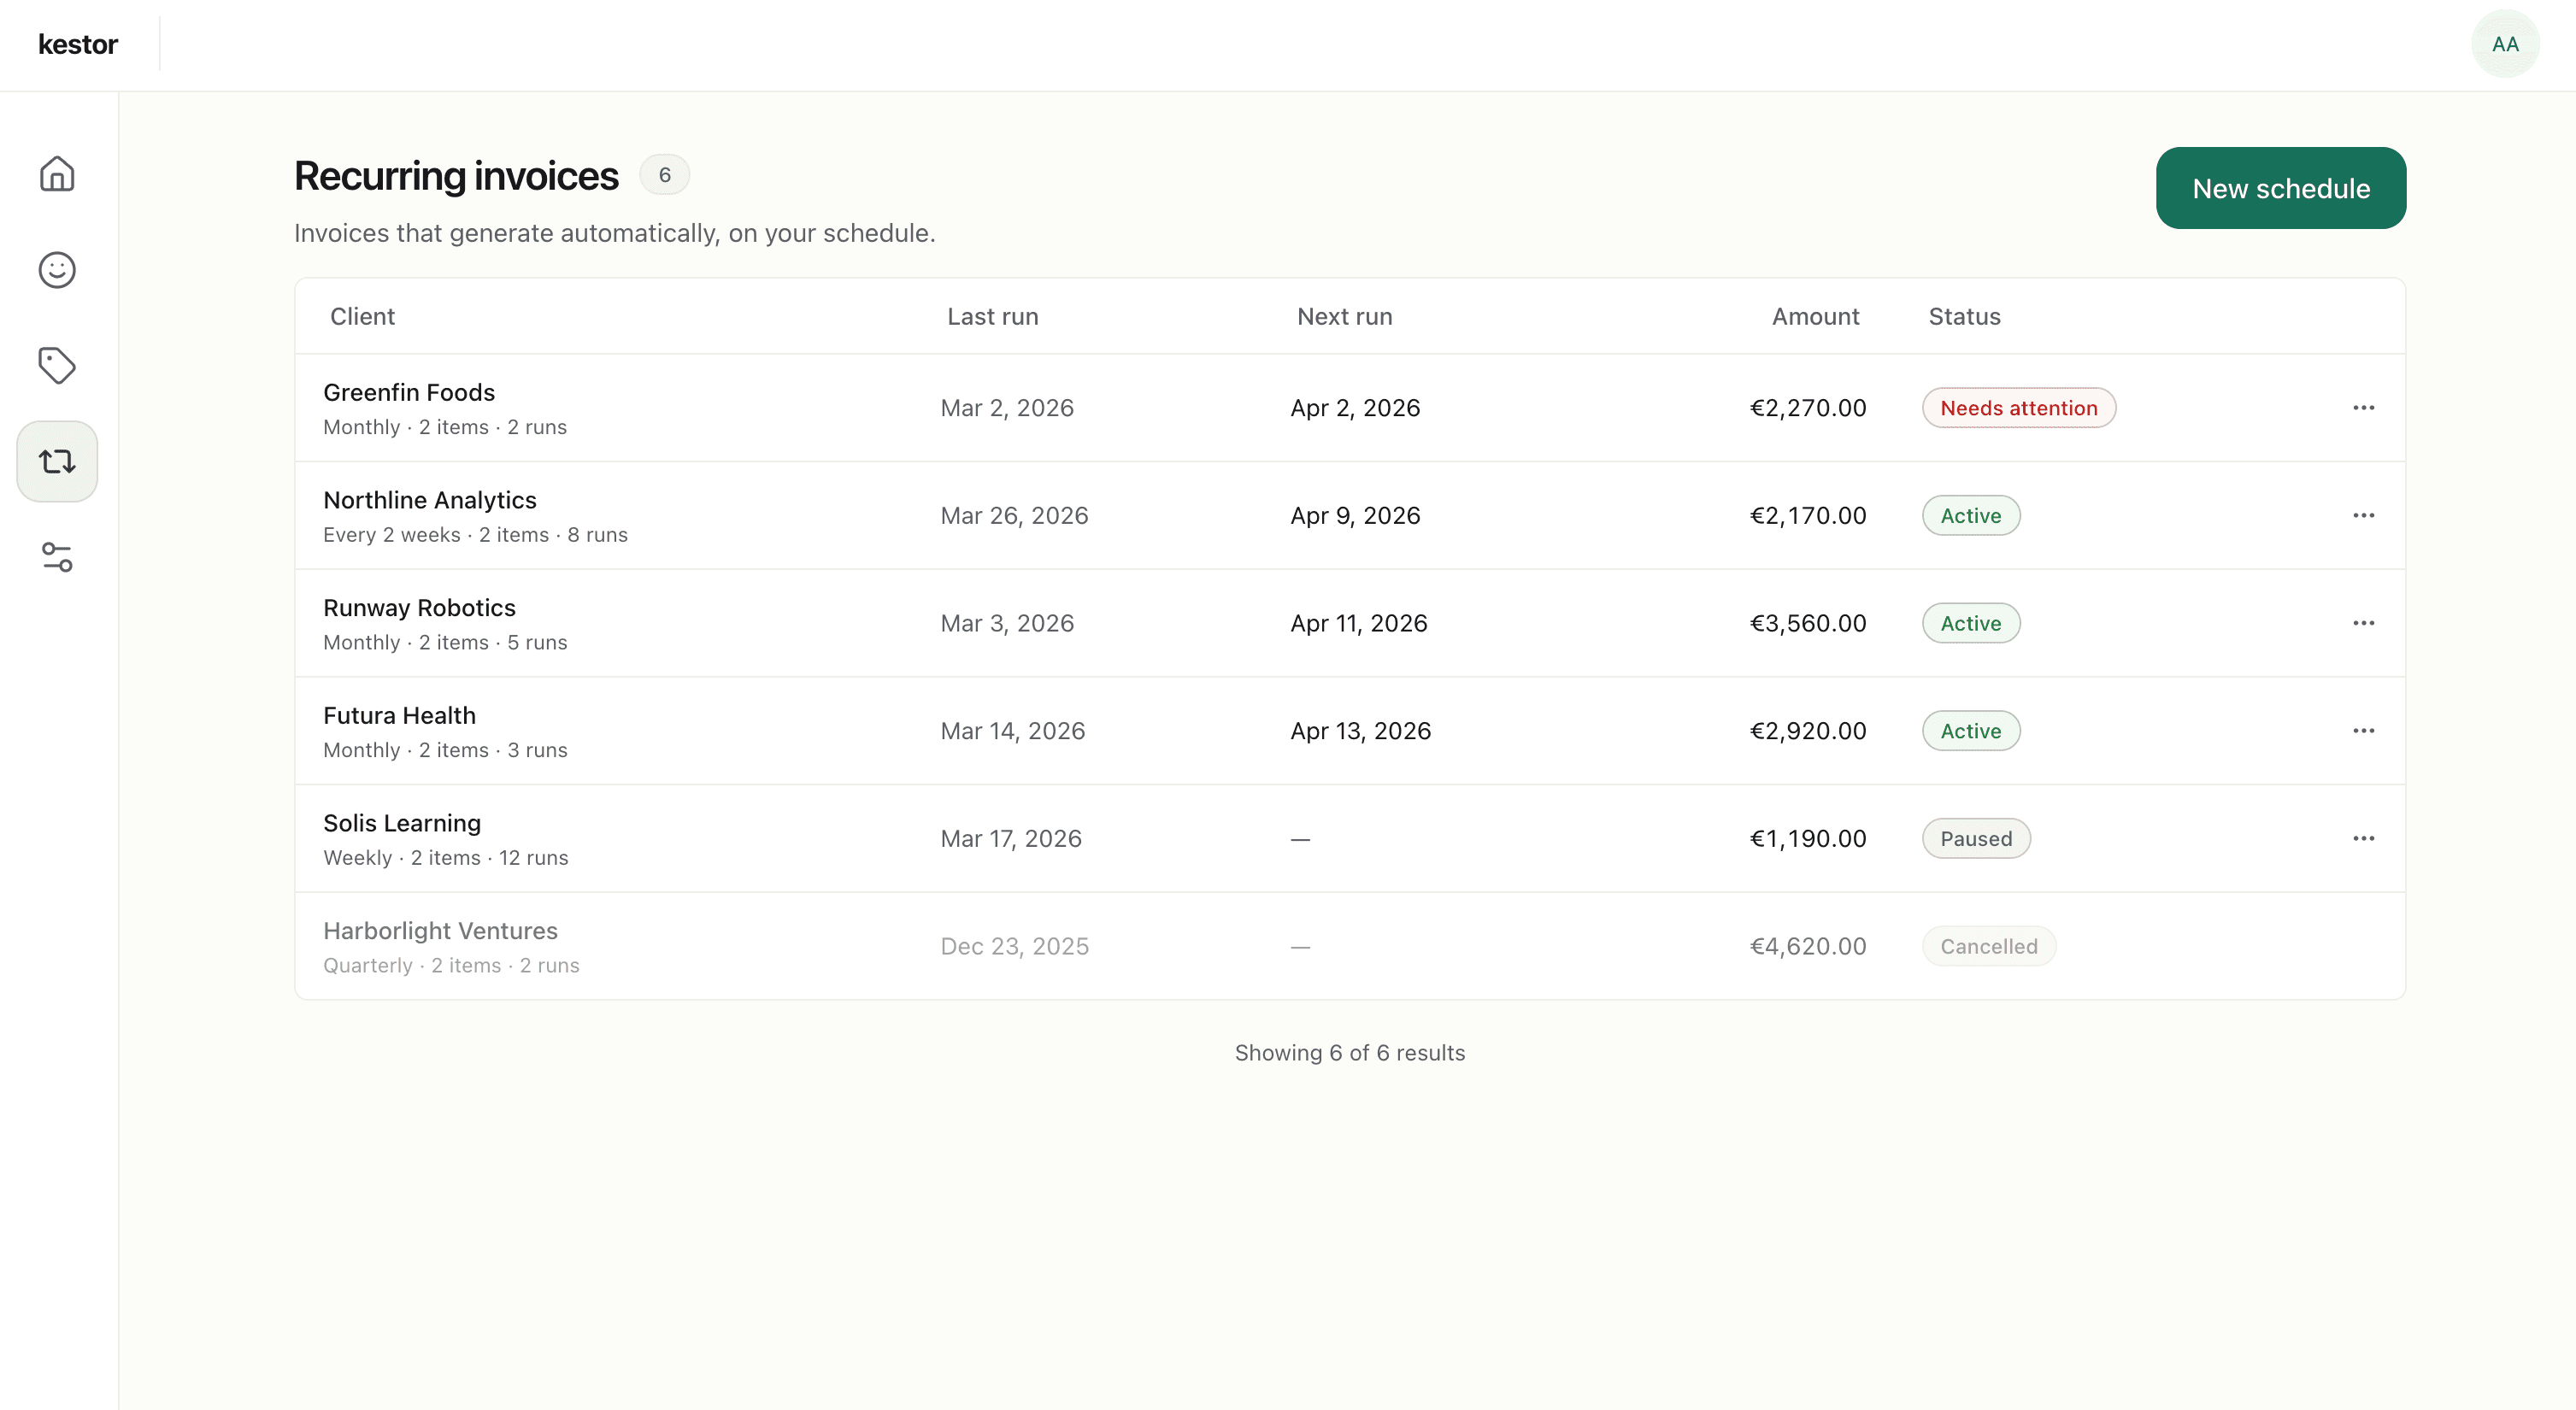
Task: Open actions menu for Runway Robotics
Action: [2364, 622]
